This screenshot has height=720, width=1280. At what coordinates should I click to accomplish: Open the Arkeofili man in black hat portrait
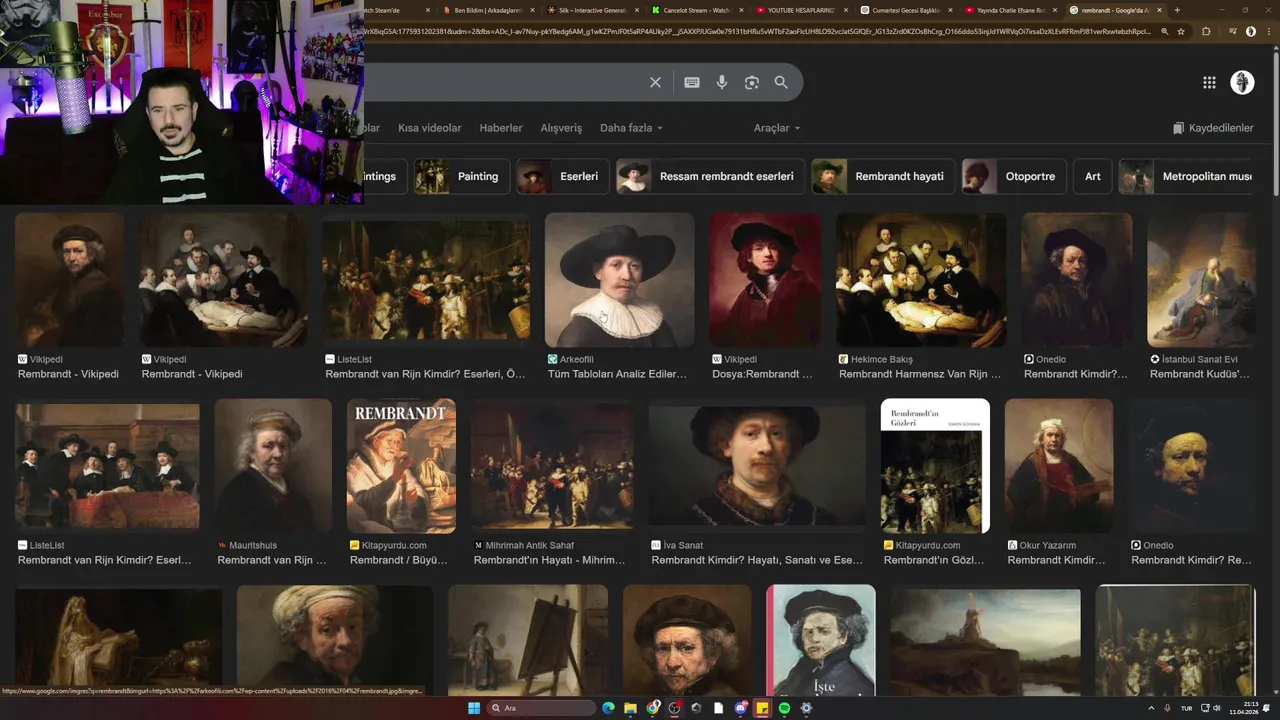[x=620, y=279]
